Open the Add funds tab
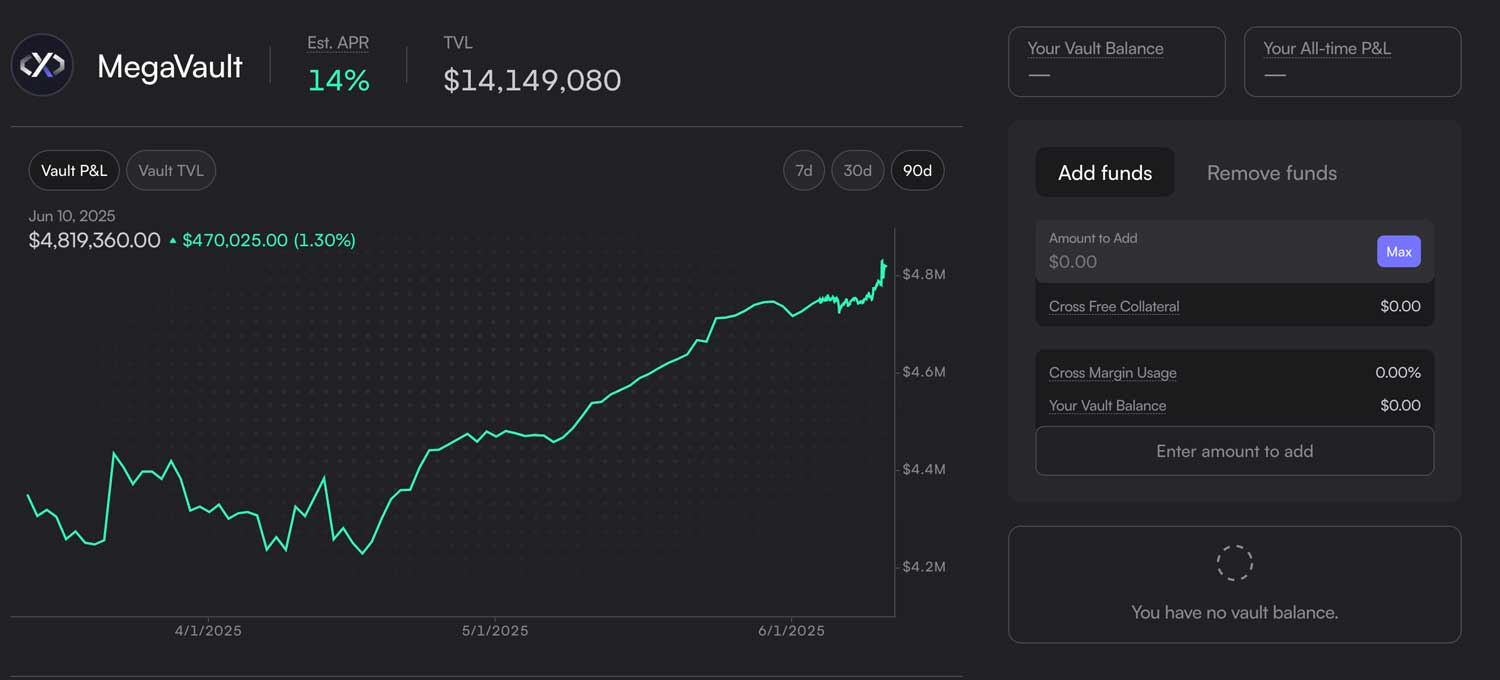 pyautogui.click(x=1105, y=173)
